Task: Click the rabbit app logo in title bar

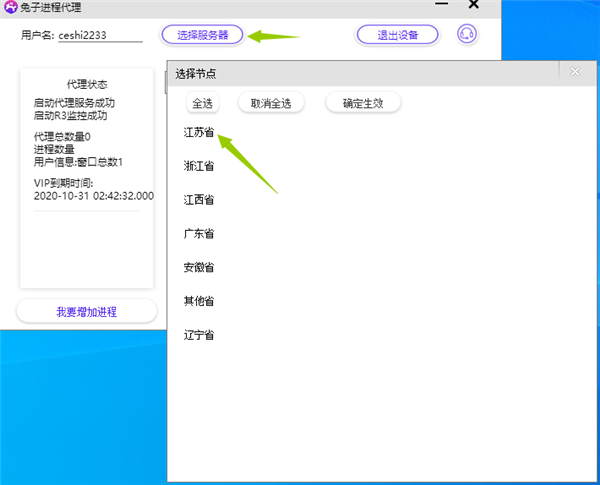Action: click(10, 7)
